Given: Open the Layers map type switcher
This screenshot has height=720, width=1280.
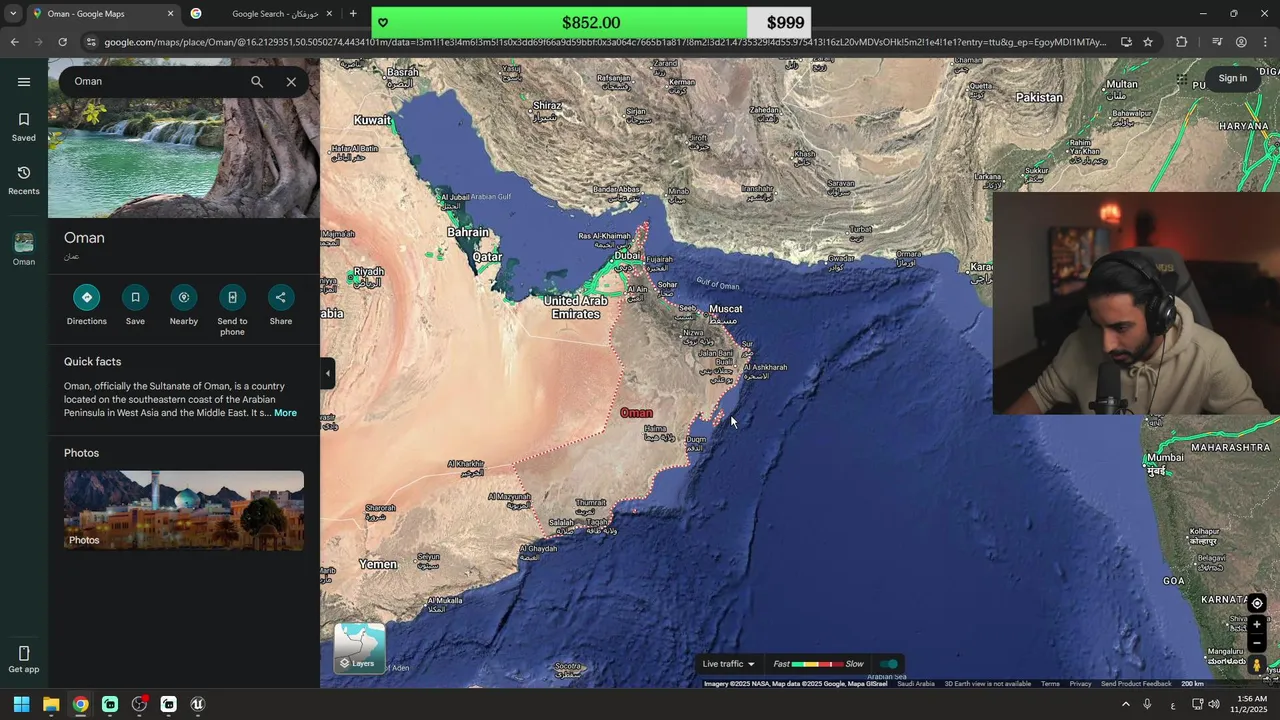Looking at the screenshot, I should point(359,648).
